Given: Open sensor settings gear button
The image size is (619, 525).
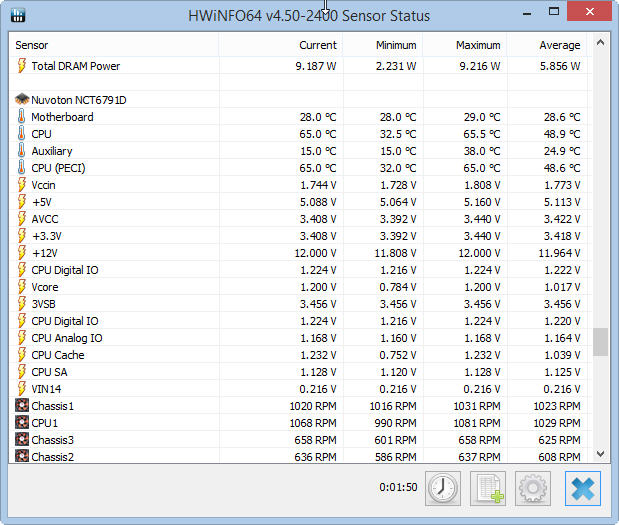Looking at the screenshot, I should (x=533, y=488).
